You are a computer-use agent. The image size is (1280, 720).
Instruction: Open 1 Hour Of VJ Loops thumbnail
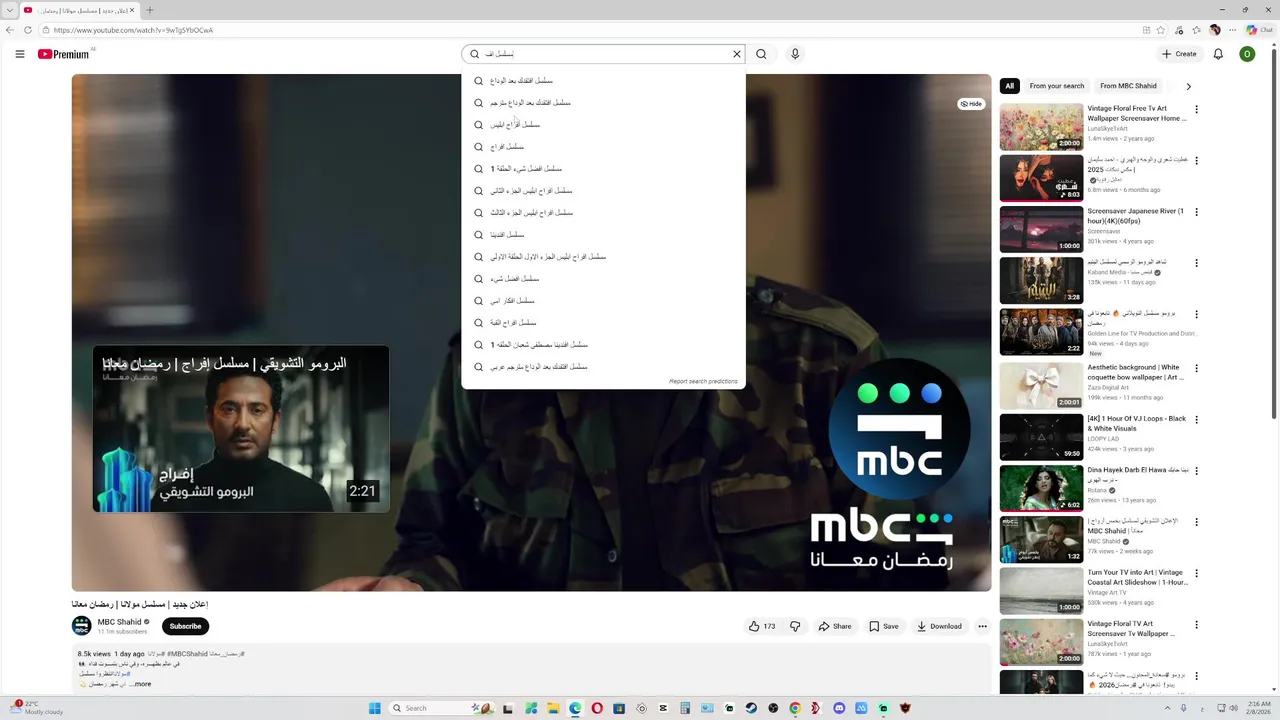point(1041,437)
